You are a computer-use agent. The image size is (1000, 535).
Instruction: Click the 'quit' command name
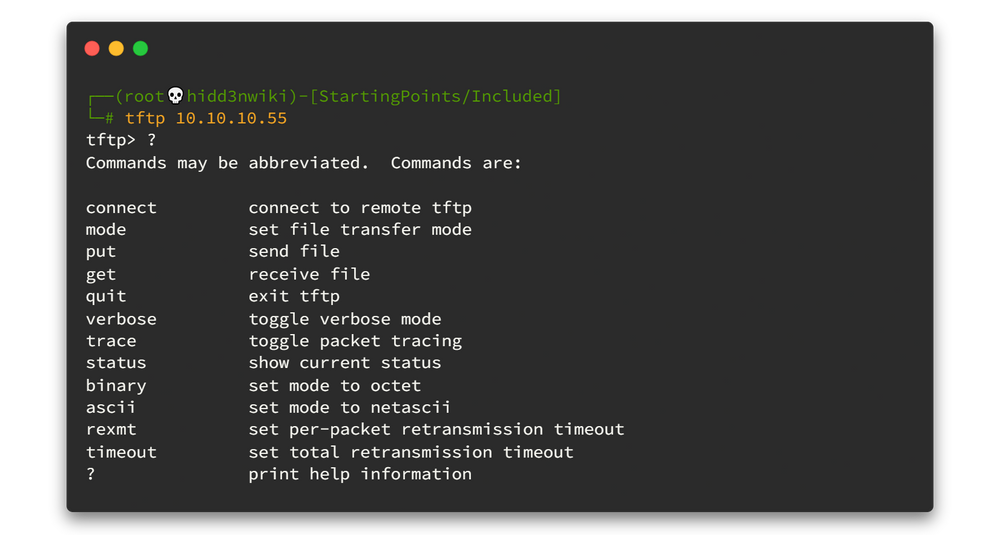(x=106, y=296)
